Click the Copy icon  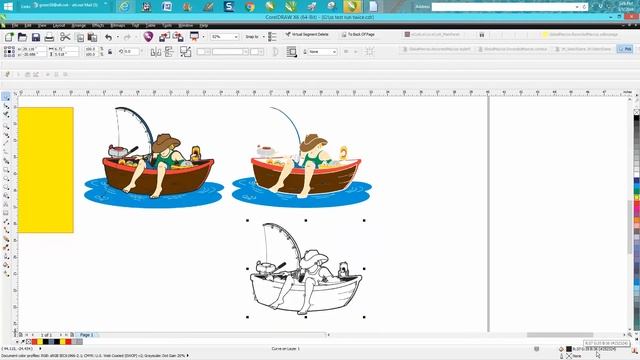80,38
